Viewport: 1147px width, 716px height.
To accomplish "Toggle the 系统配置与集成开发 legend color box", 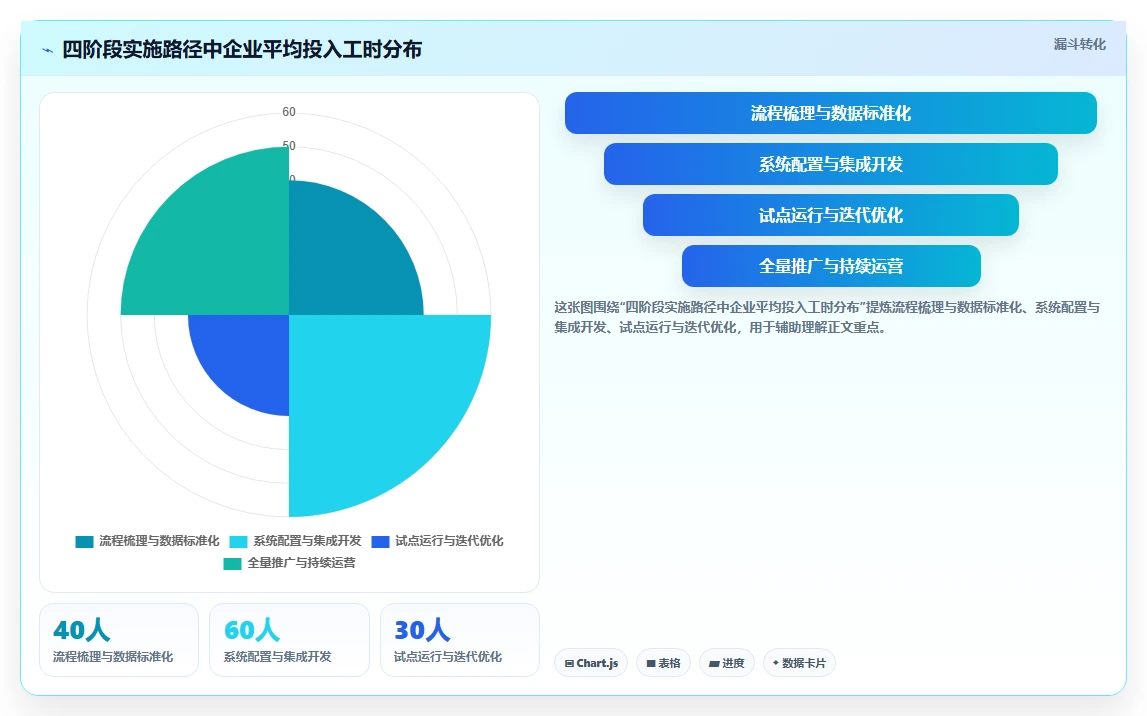I will click(238, 542).
